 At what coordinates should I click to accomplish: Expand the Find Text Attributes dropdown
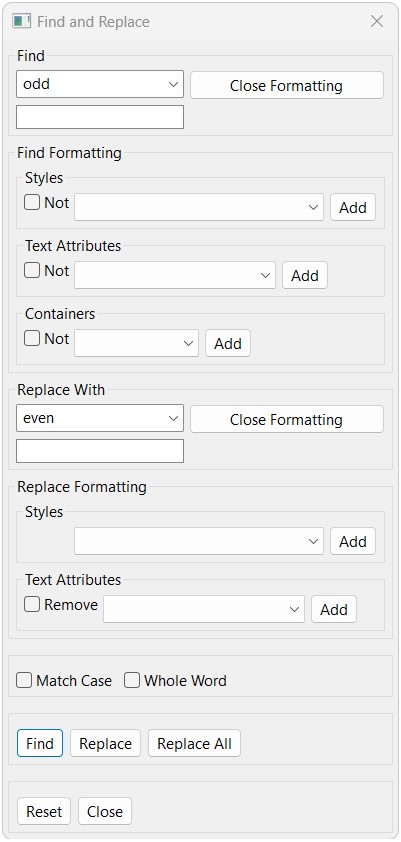click(175, 275)
